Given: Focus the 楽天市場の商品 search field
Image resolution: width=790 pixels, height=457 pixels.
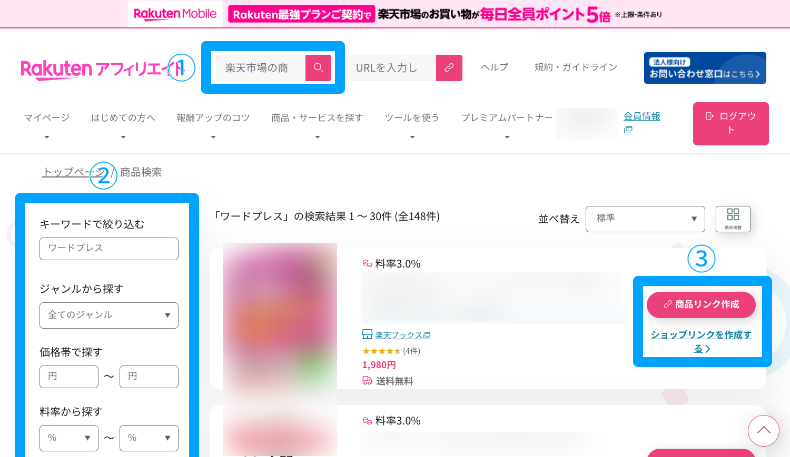Looking at the screenshot, I should coord(260,68).
